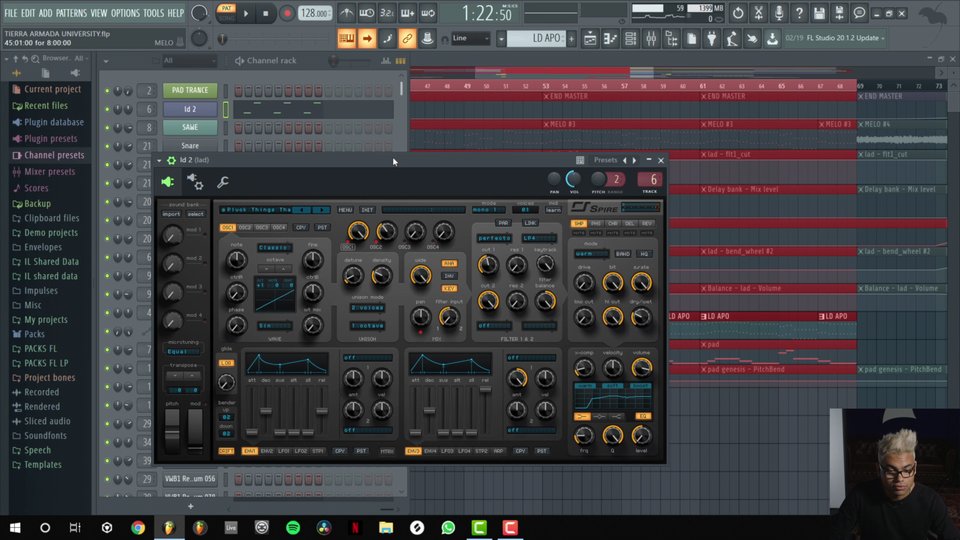The height and width of the screenshot is (540, 960).
Task: Open the Spire Classic oscillator mode dropdown
Action: tap(275, 247)
